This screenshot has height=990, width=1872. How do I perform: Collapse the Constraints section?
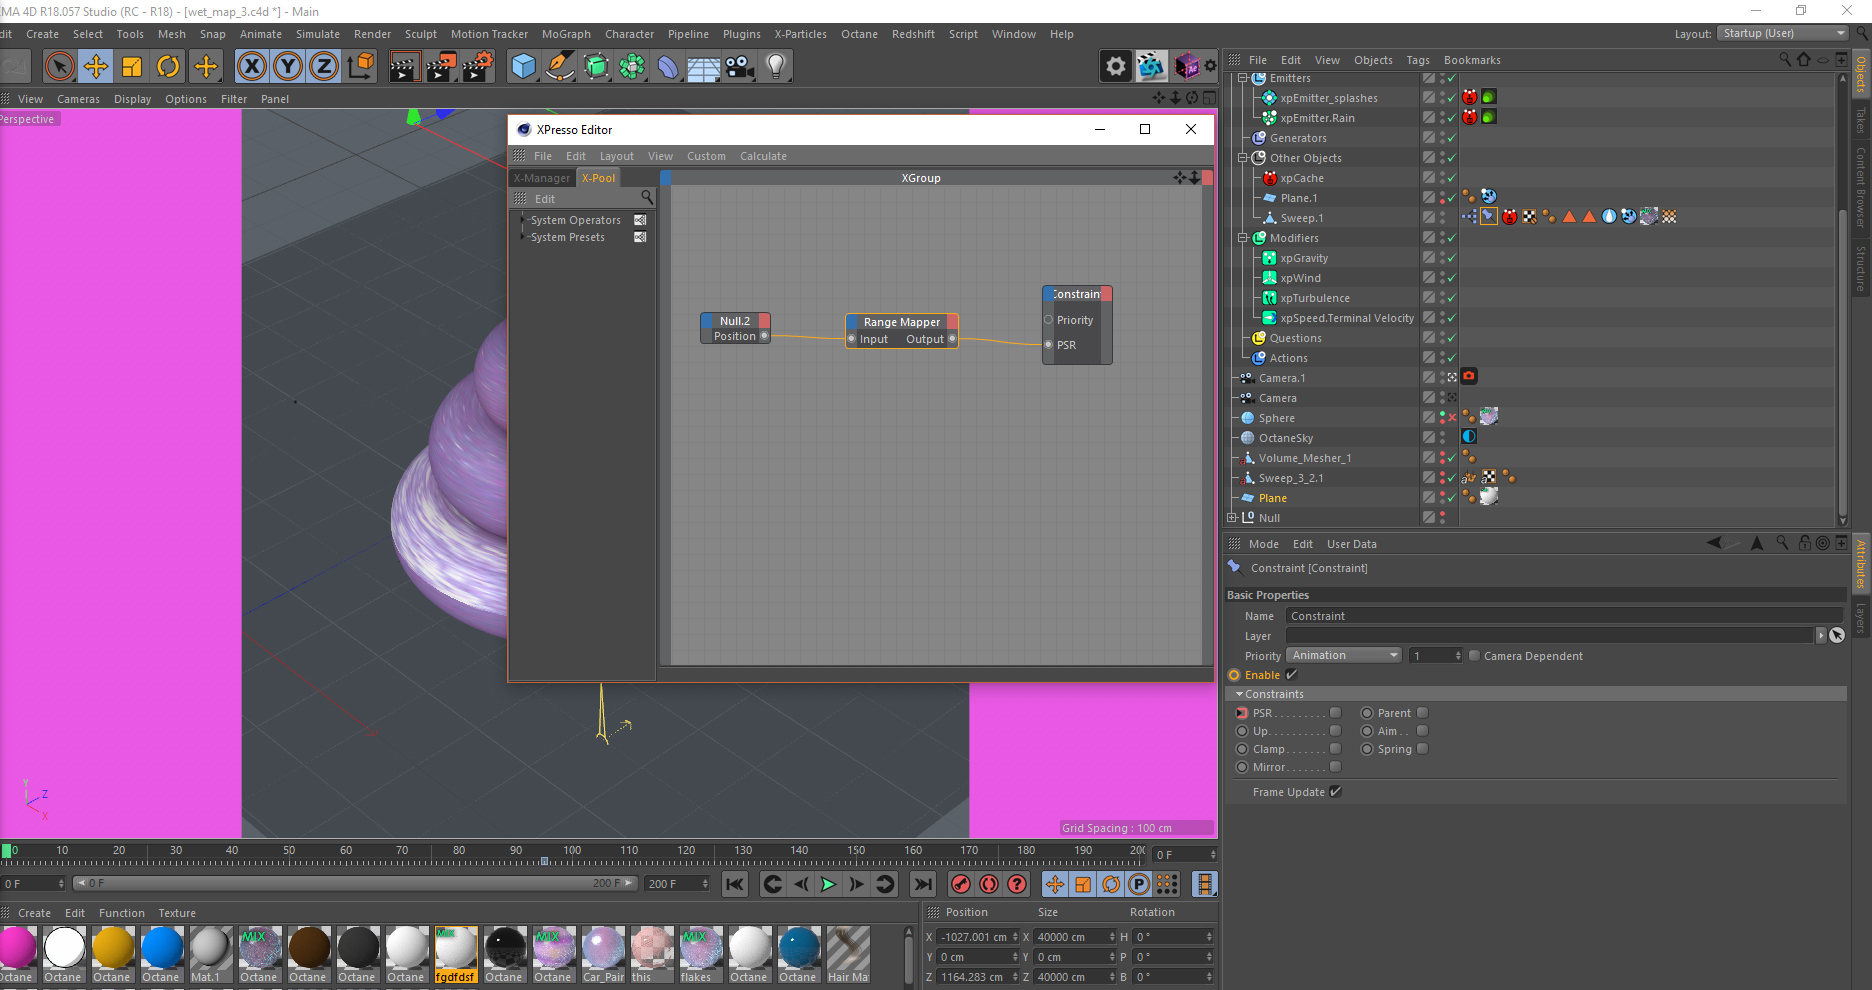(1240, 694)
